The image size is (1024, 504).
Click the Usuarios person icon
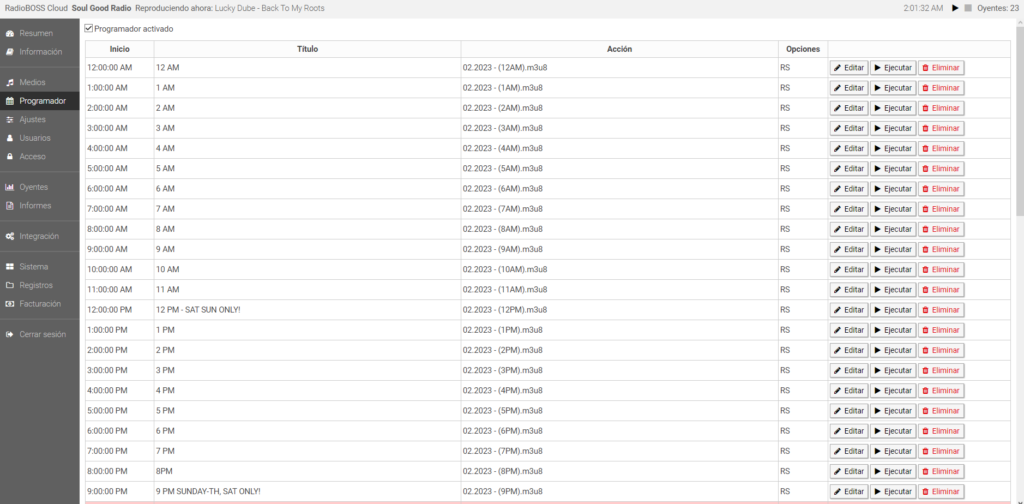pyautogui.click(x=10, y=138)
